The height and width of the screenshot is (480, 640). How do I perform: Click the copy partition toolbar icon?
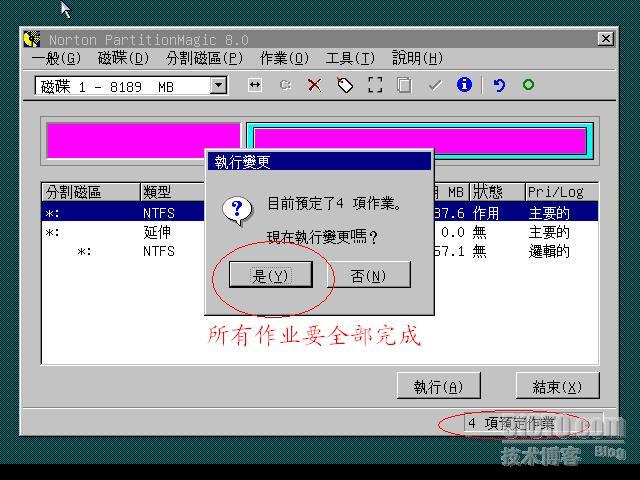(404, 85)
